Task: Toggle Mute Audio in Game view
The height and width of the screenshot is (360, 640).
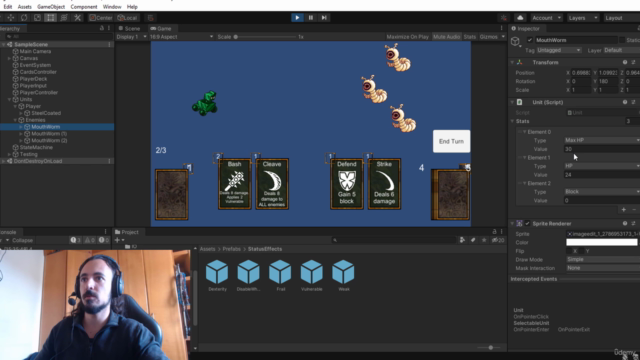Action: tap(446, 37)
